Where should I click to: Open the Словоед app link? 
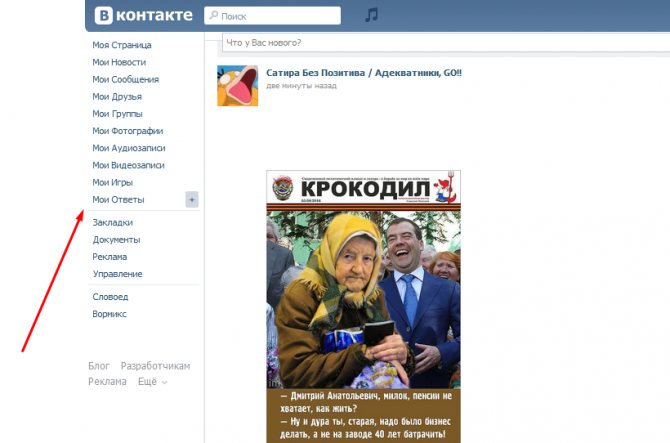point(110,296)
